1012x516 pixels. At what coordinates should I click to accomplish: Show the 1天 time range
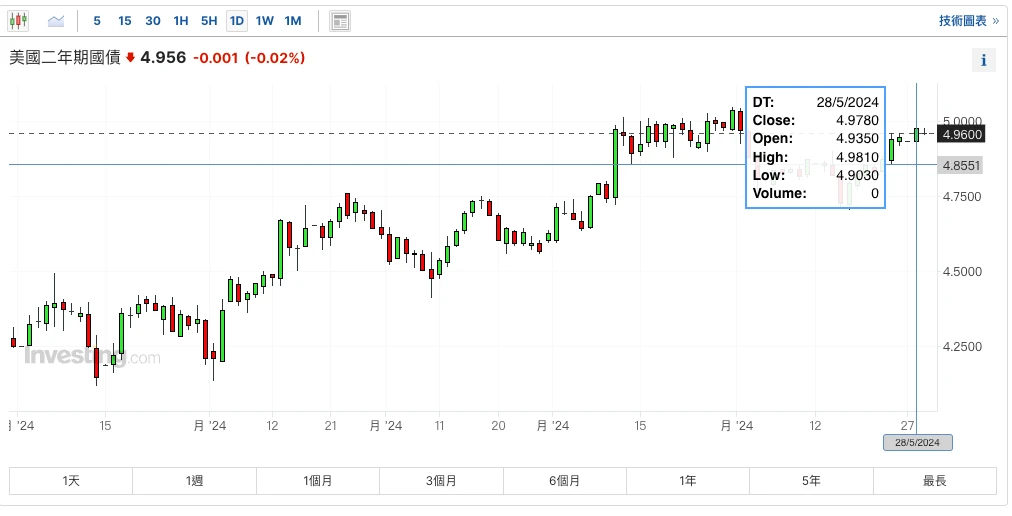71,481
